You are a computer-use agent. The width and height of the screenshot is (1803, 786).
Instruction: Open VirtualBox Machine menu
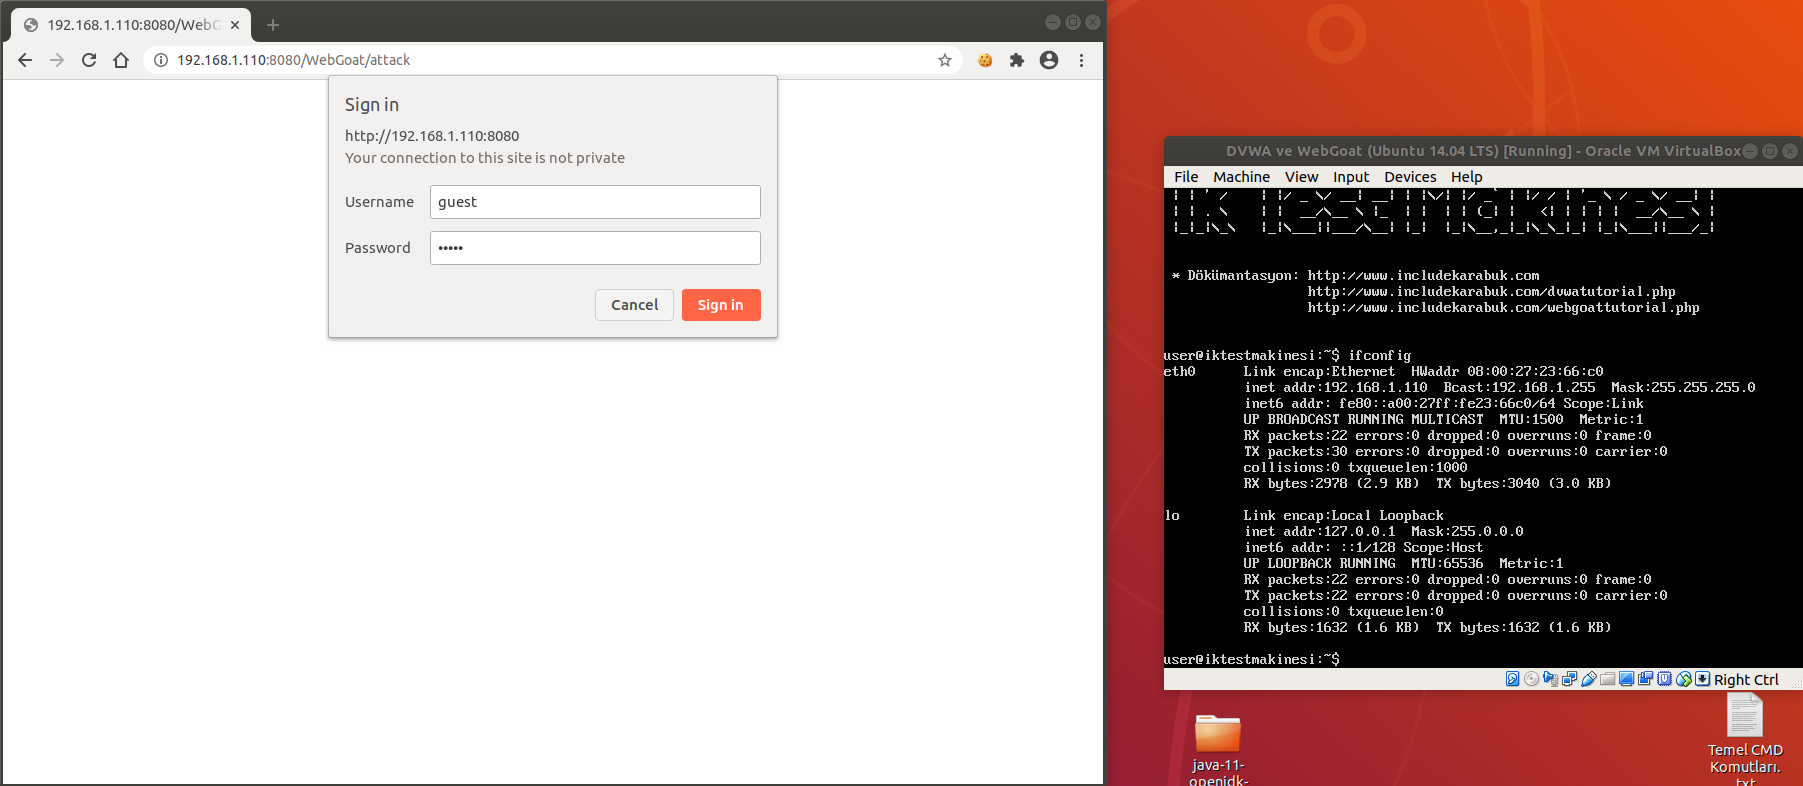click(x=1241, y=177)
